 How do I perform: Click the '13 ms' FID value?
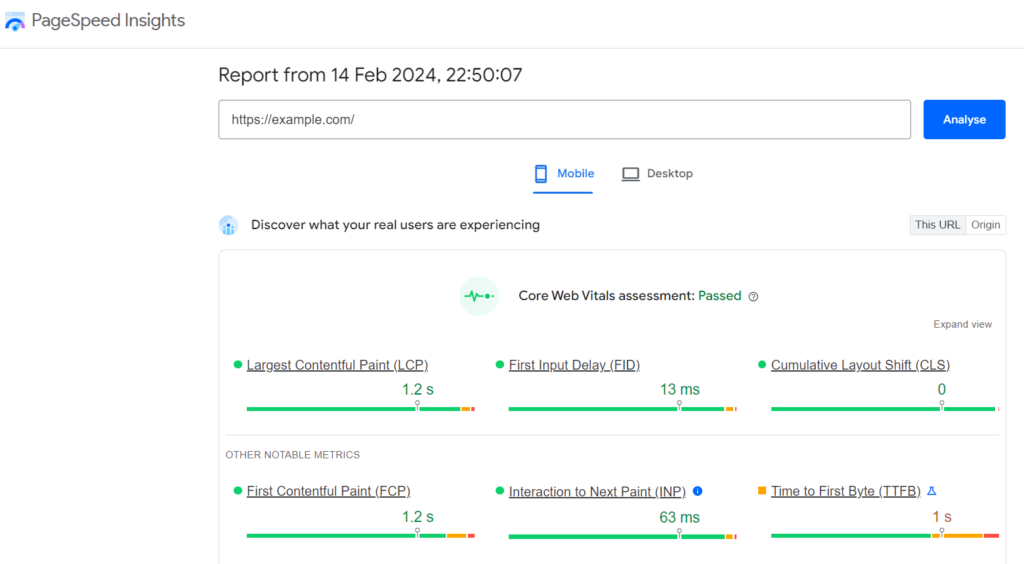[x=680, y=390]
